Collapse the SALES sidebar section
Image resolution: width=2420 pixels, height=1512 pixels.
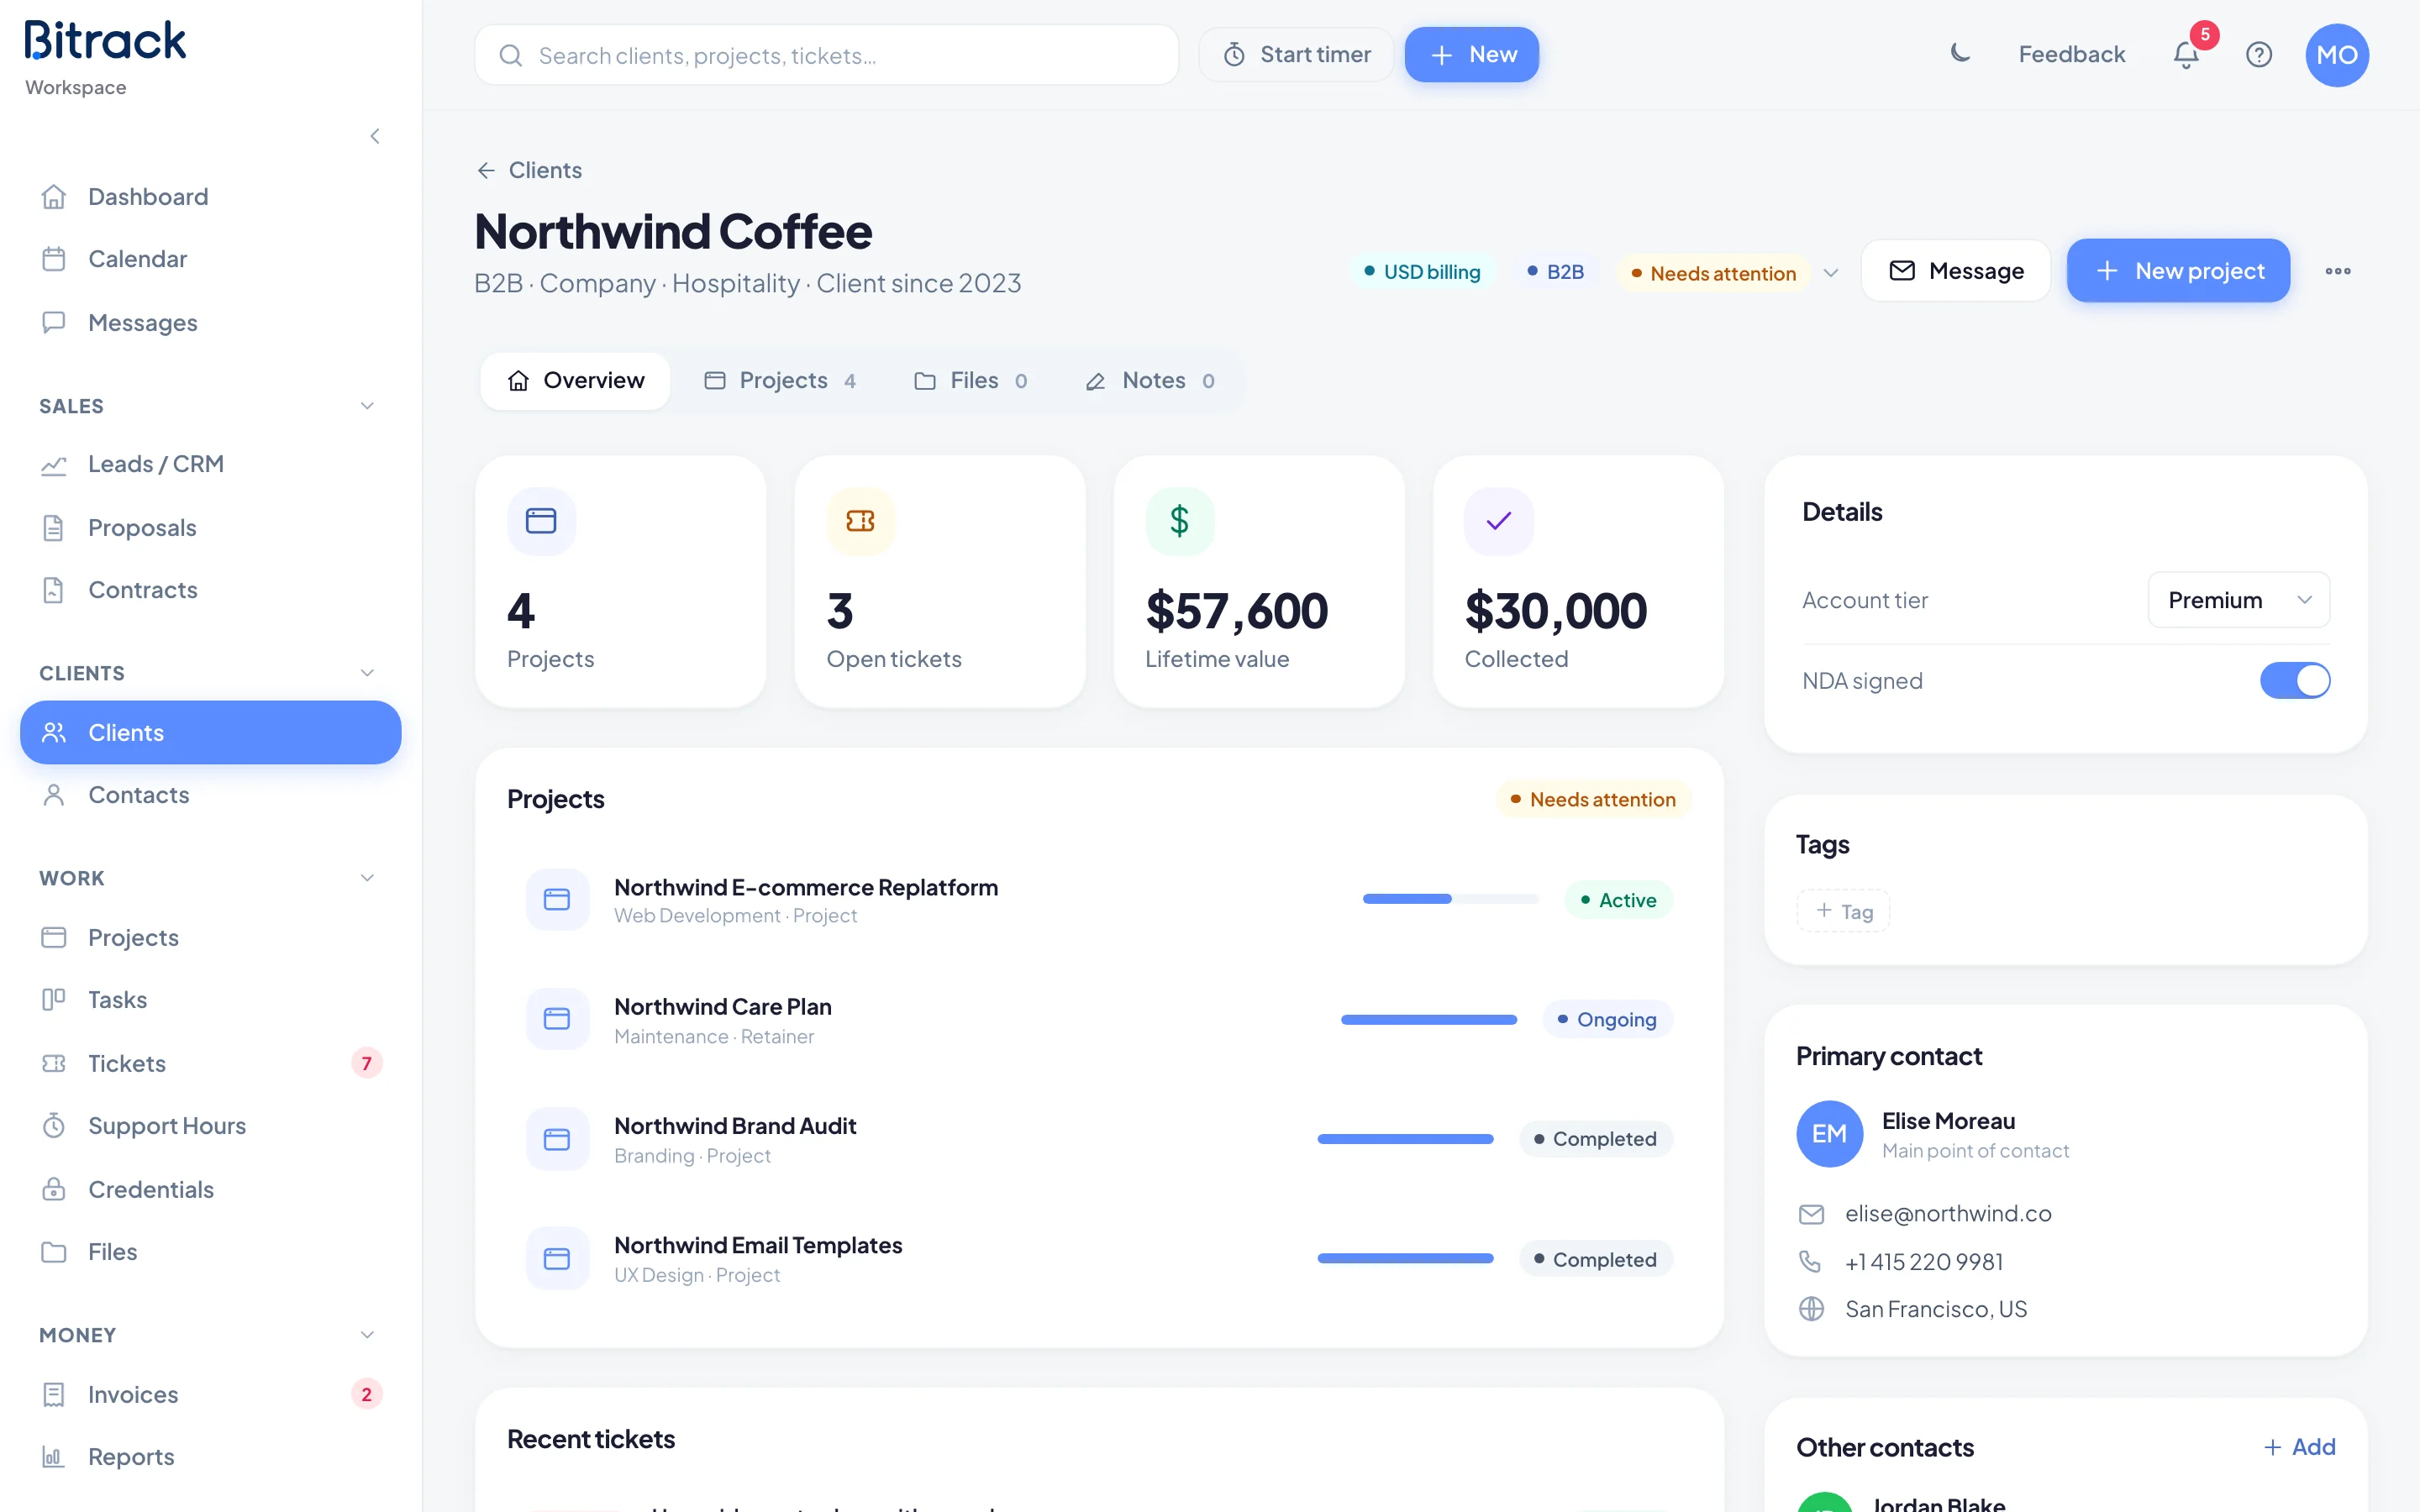coord(367,406)
